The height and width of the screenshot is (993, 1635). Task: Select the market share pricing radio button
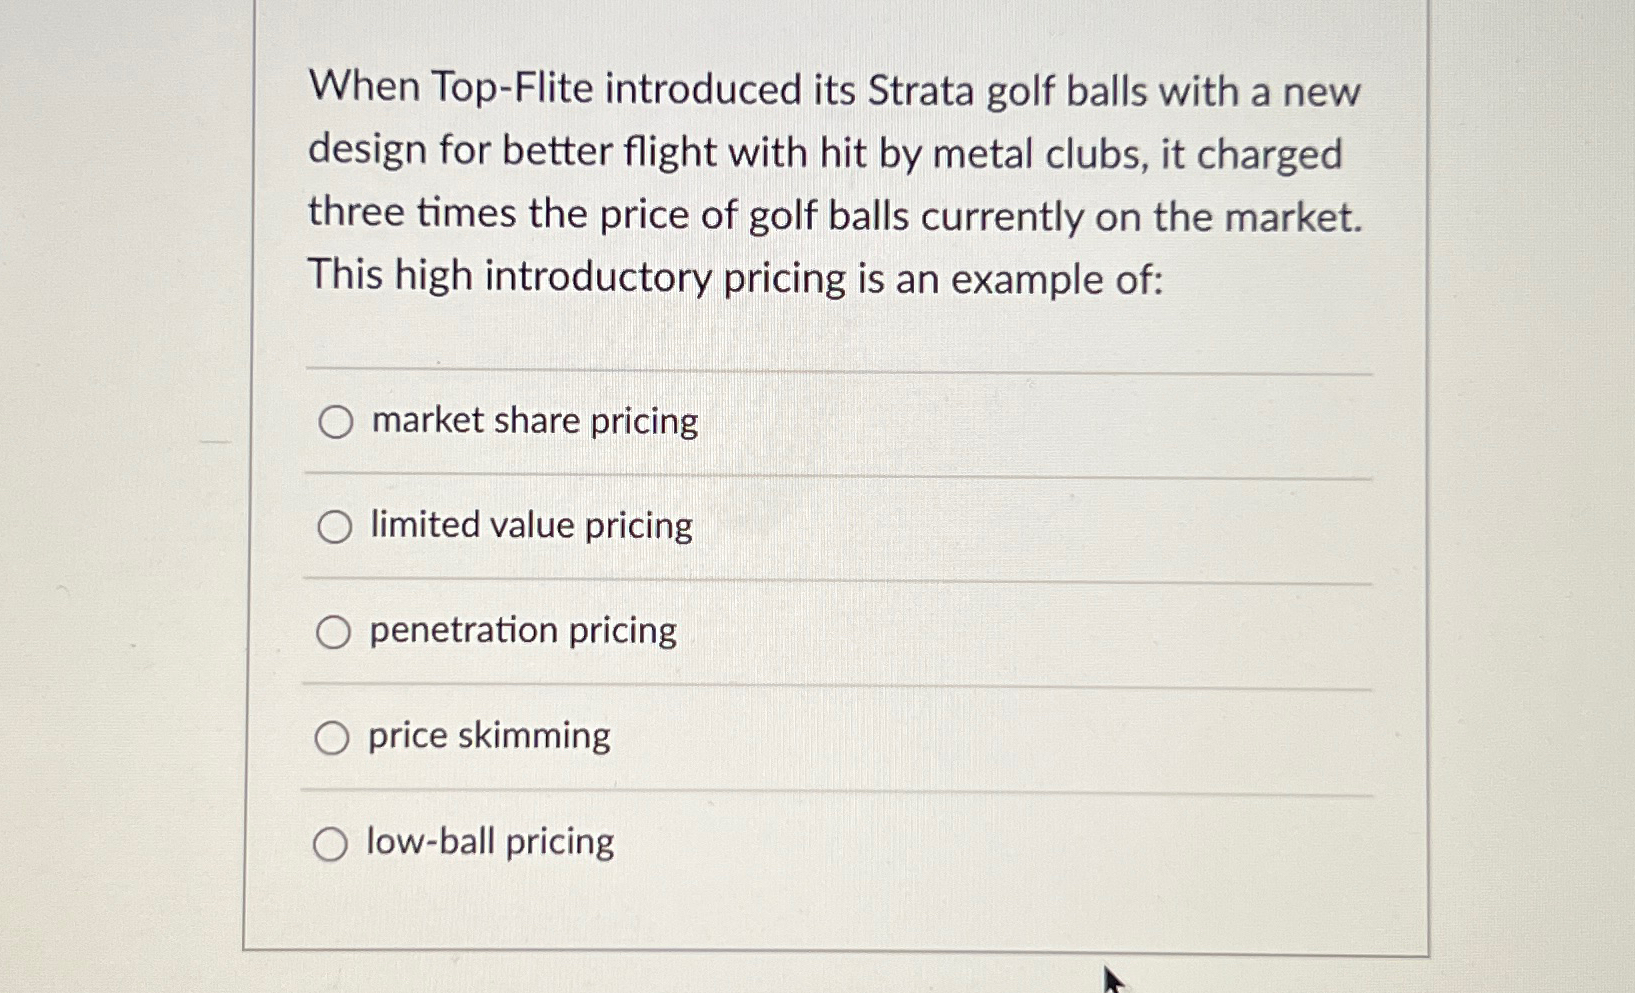click(x=334, y=423)
